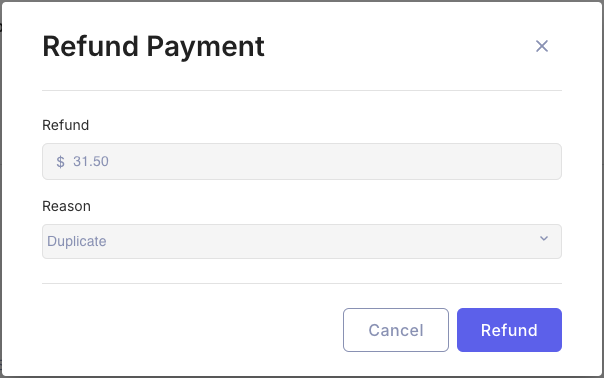The image size is (604, 378).
Task: Click the Refund field label
Action: click(x=65, y=125)
